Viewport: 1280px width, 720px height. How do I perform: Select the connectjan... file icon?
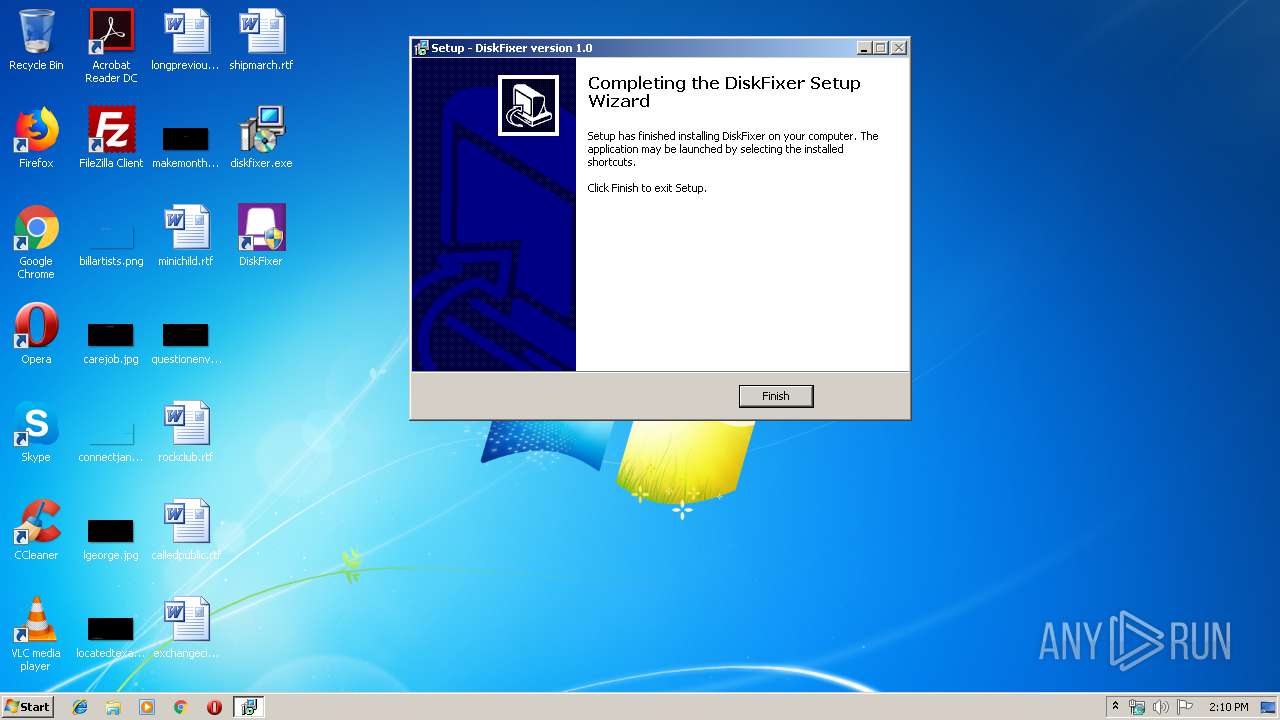click(x=111, y=441)
